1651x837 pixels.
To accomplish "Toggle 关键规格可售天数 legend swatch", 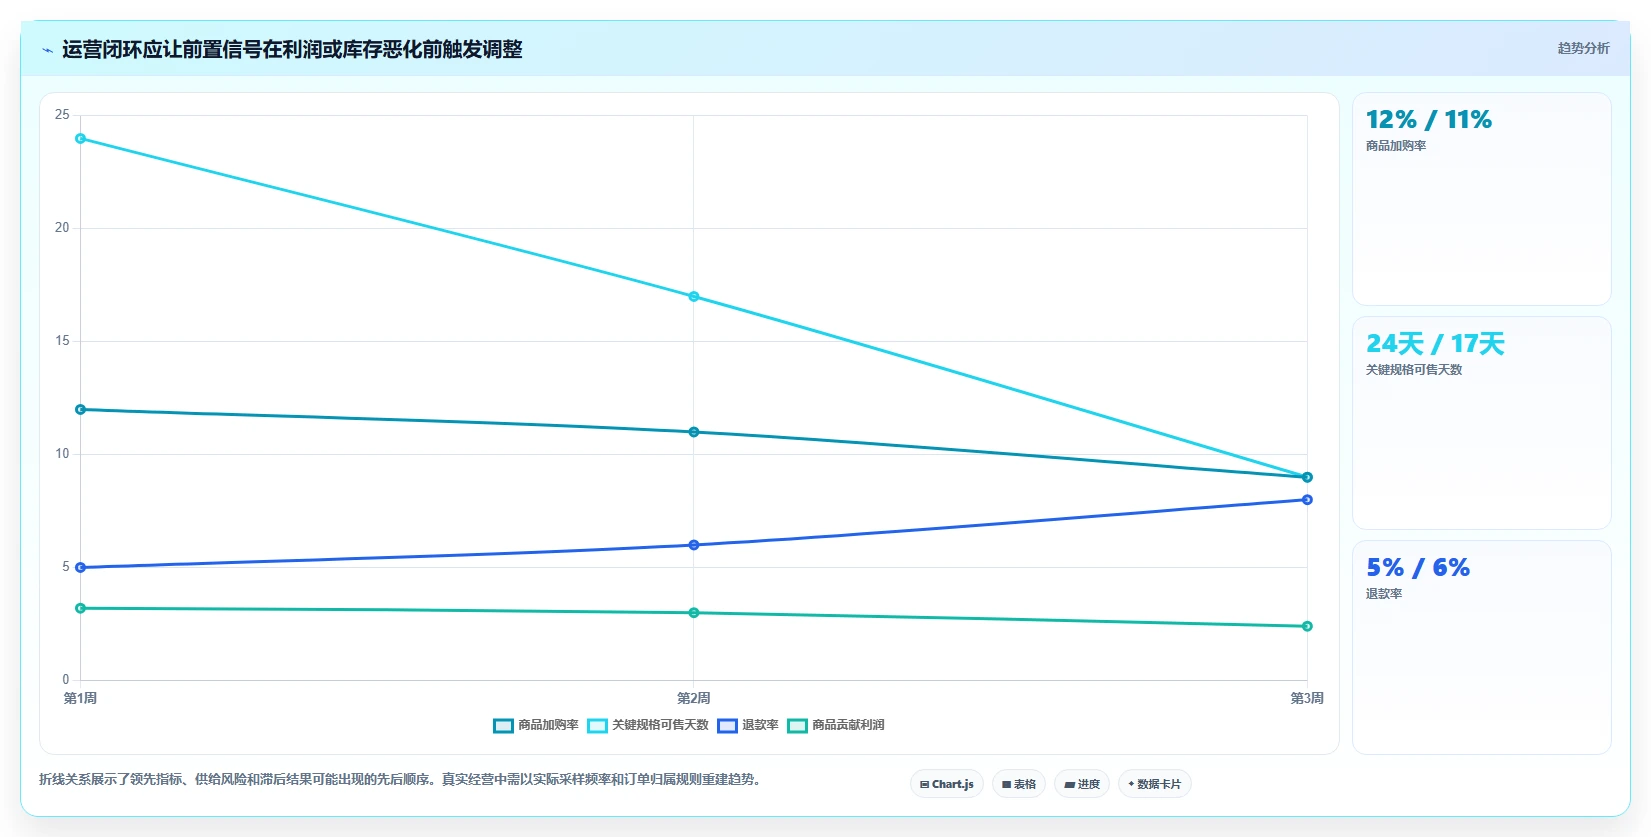I will pyautogui.click(x=597, y=725).
